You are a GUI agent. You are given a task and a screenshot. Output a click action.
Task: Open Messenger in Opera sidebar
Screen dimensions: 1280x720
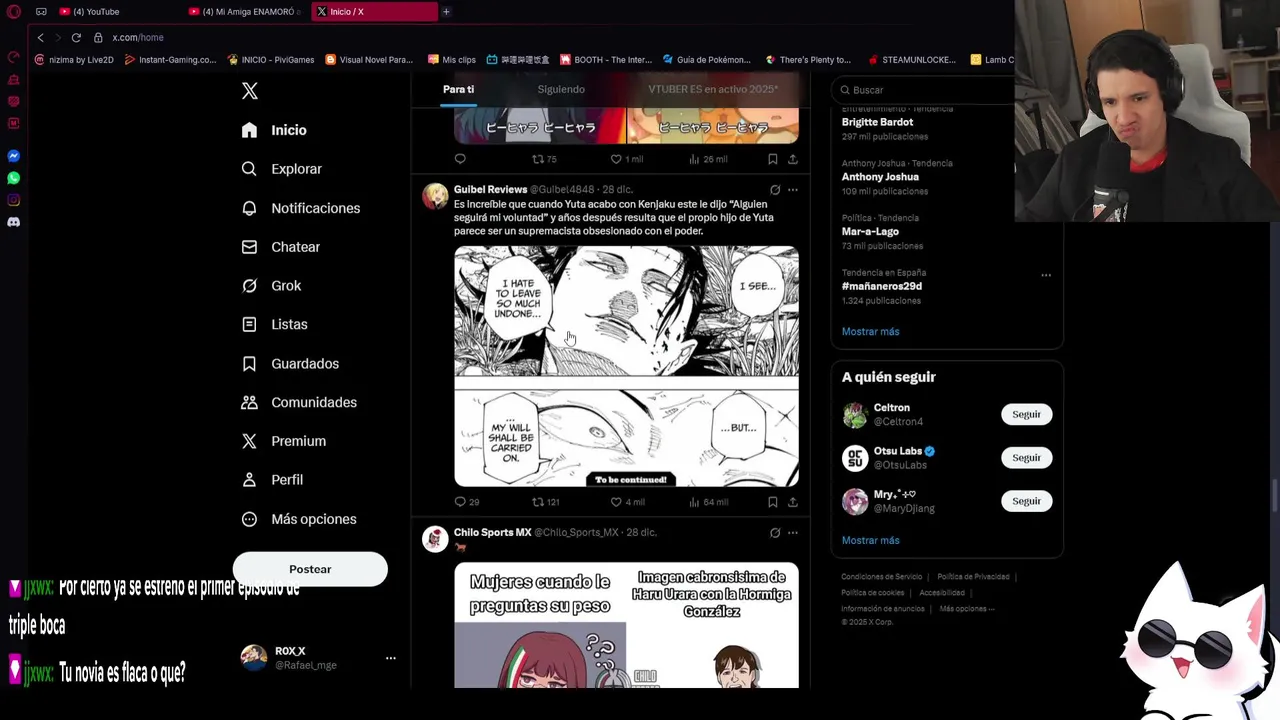pos(14,156)
